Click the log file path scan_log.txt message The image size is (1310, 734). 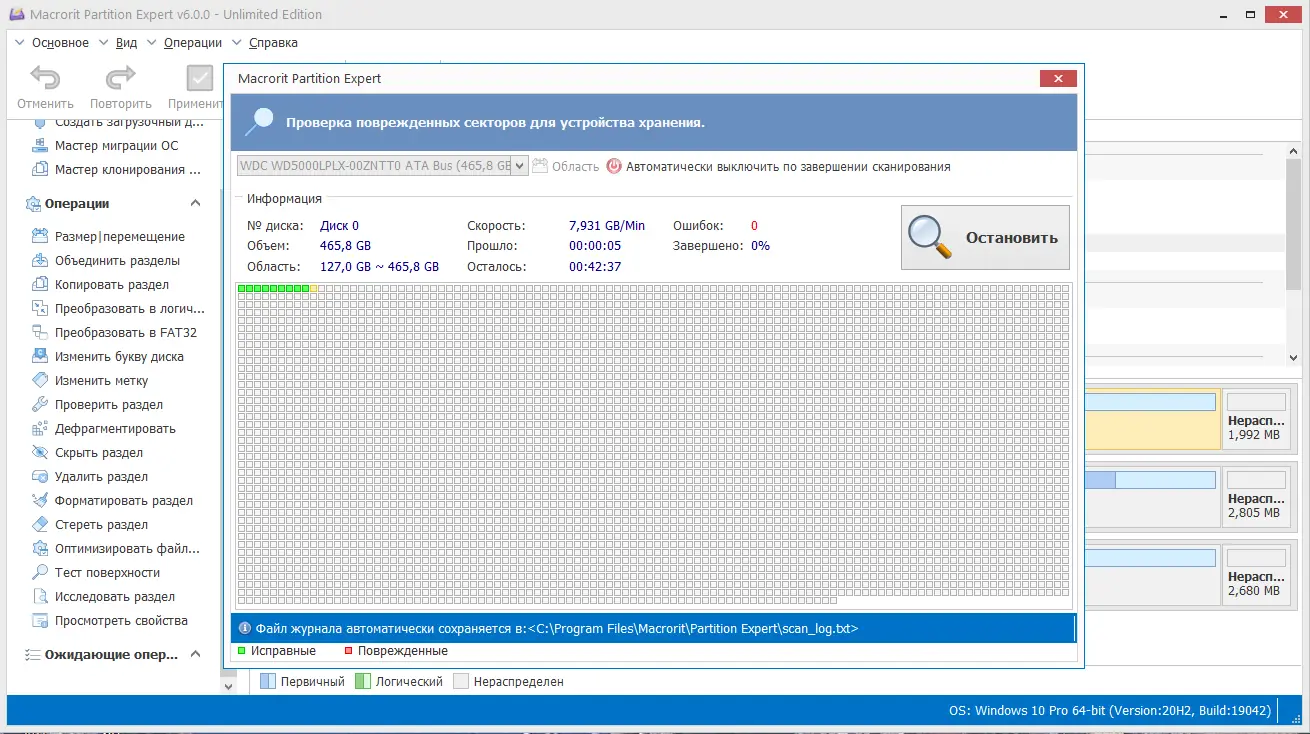click(x=557, y=629)
